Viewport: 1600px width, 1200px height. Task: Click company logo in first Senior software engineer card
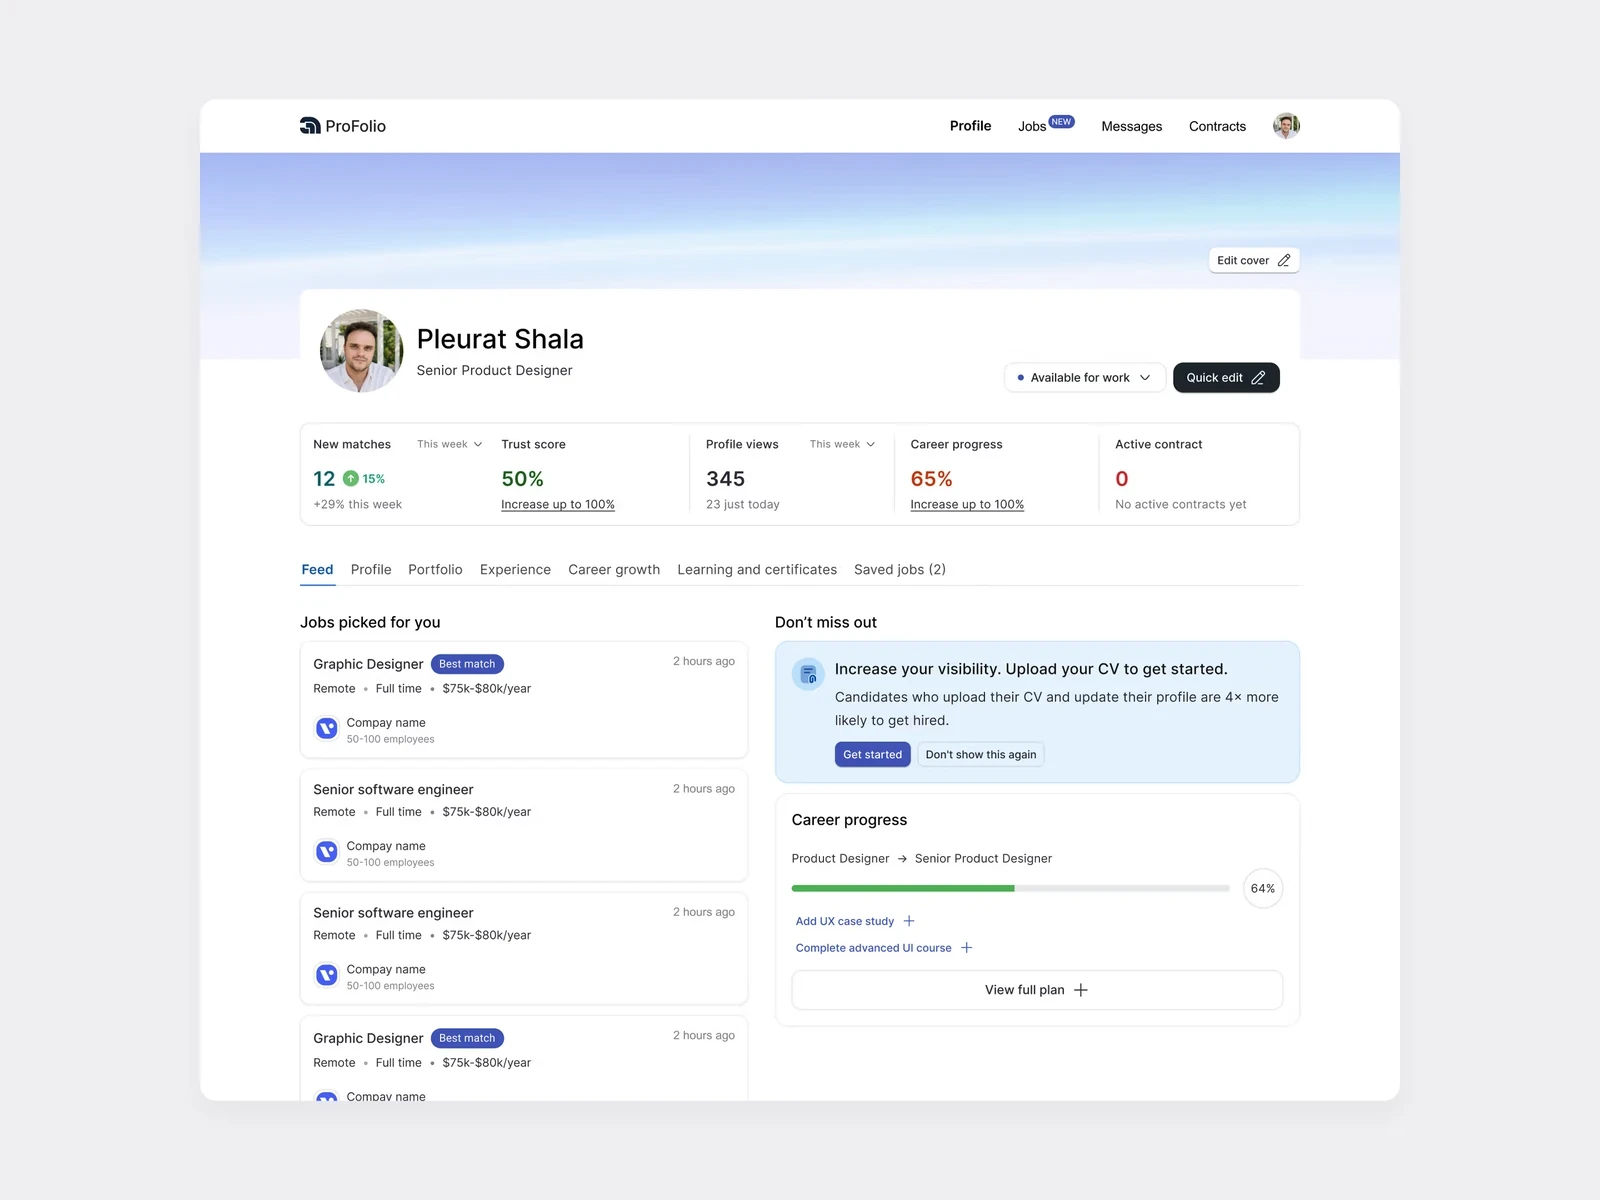326,852
